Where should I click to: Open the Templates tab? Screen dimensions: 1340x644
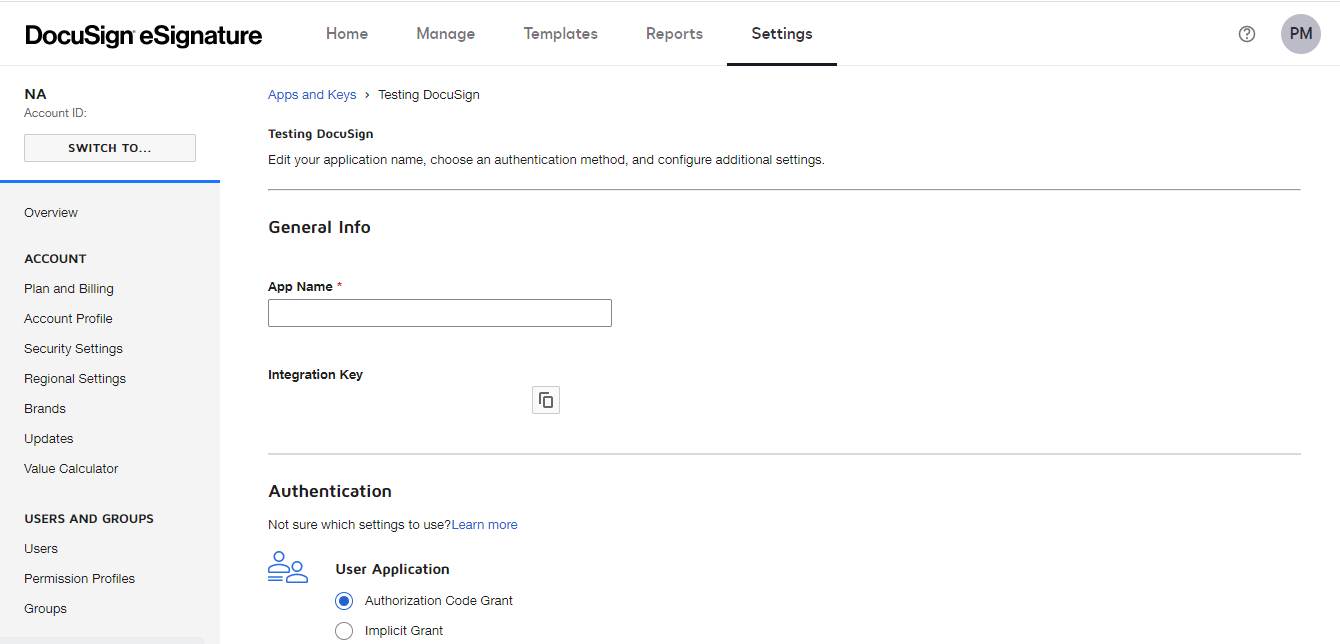561,34
